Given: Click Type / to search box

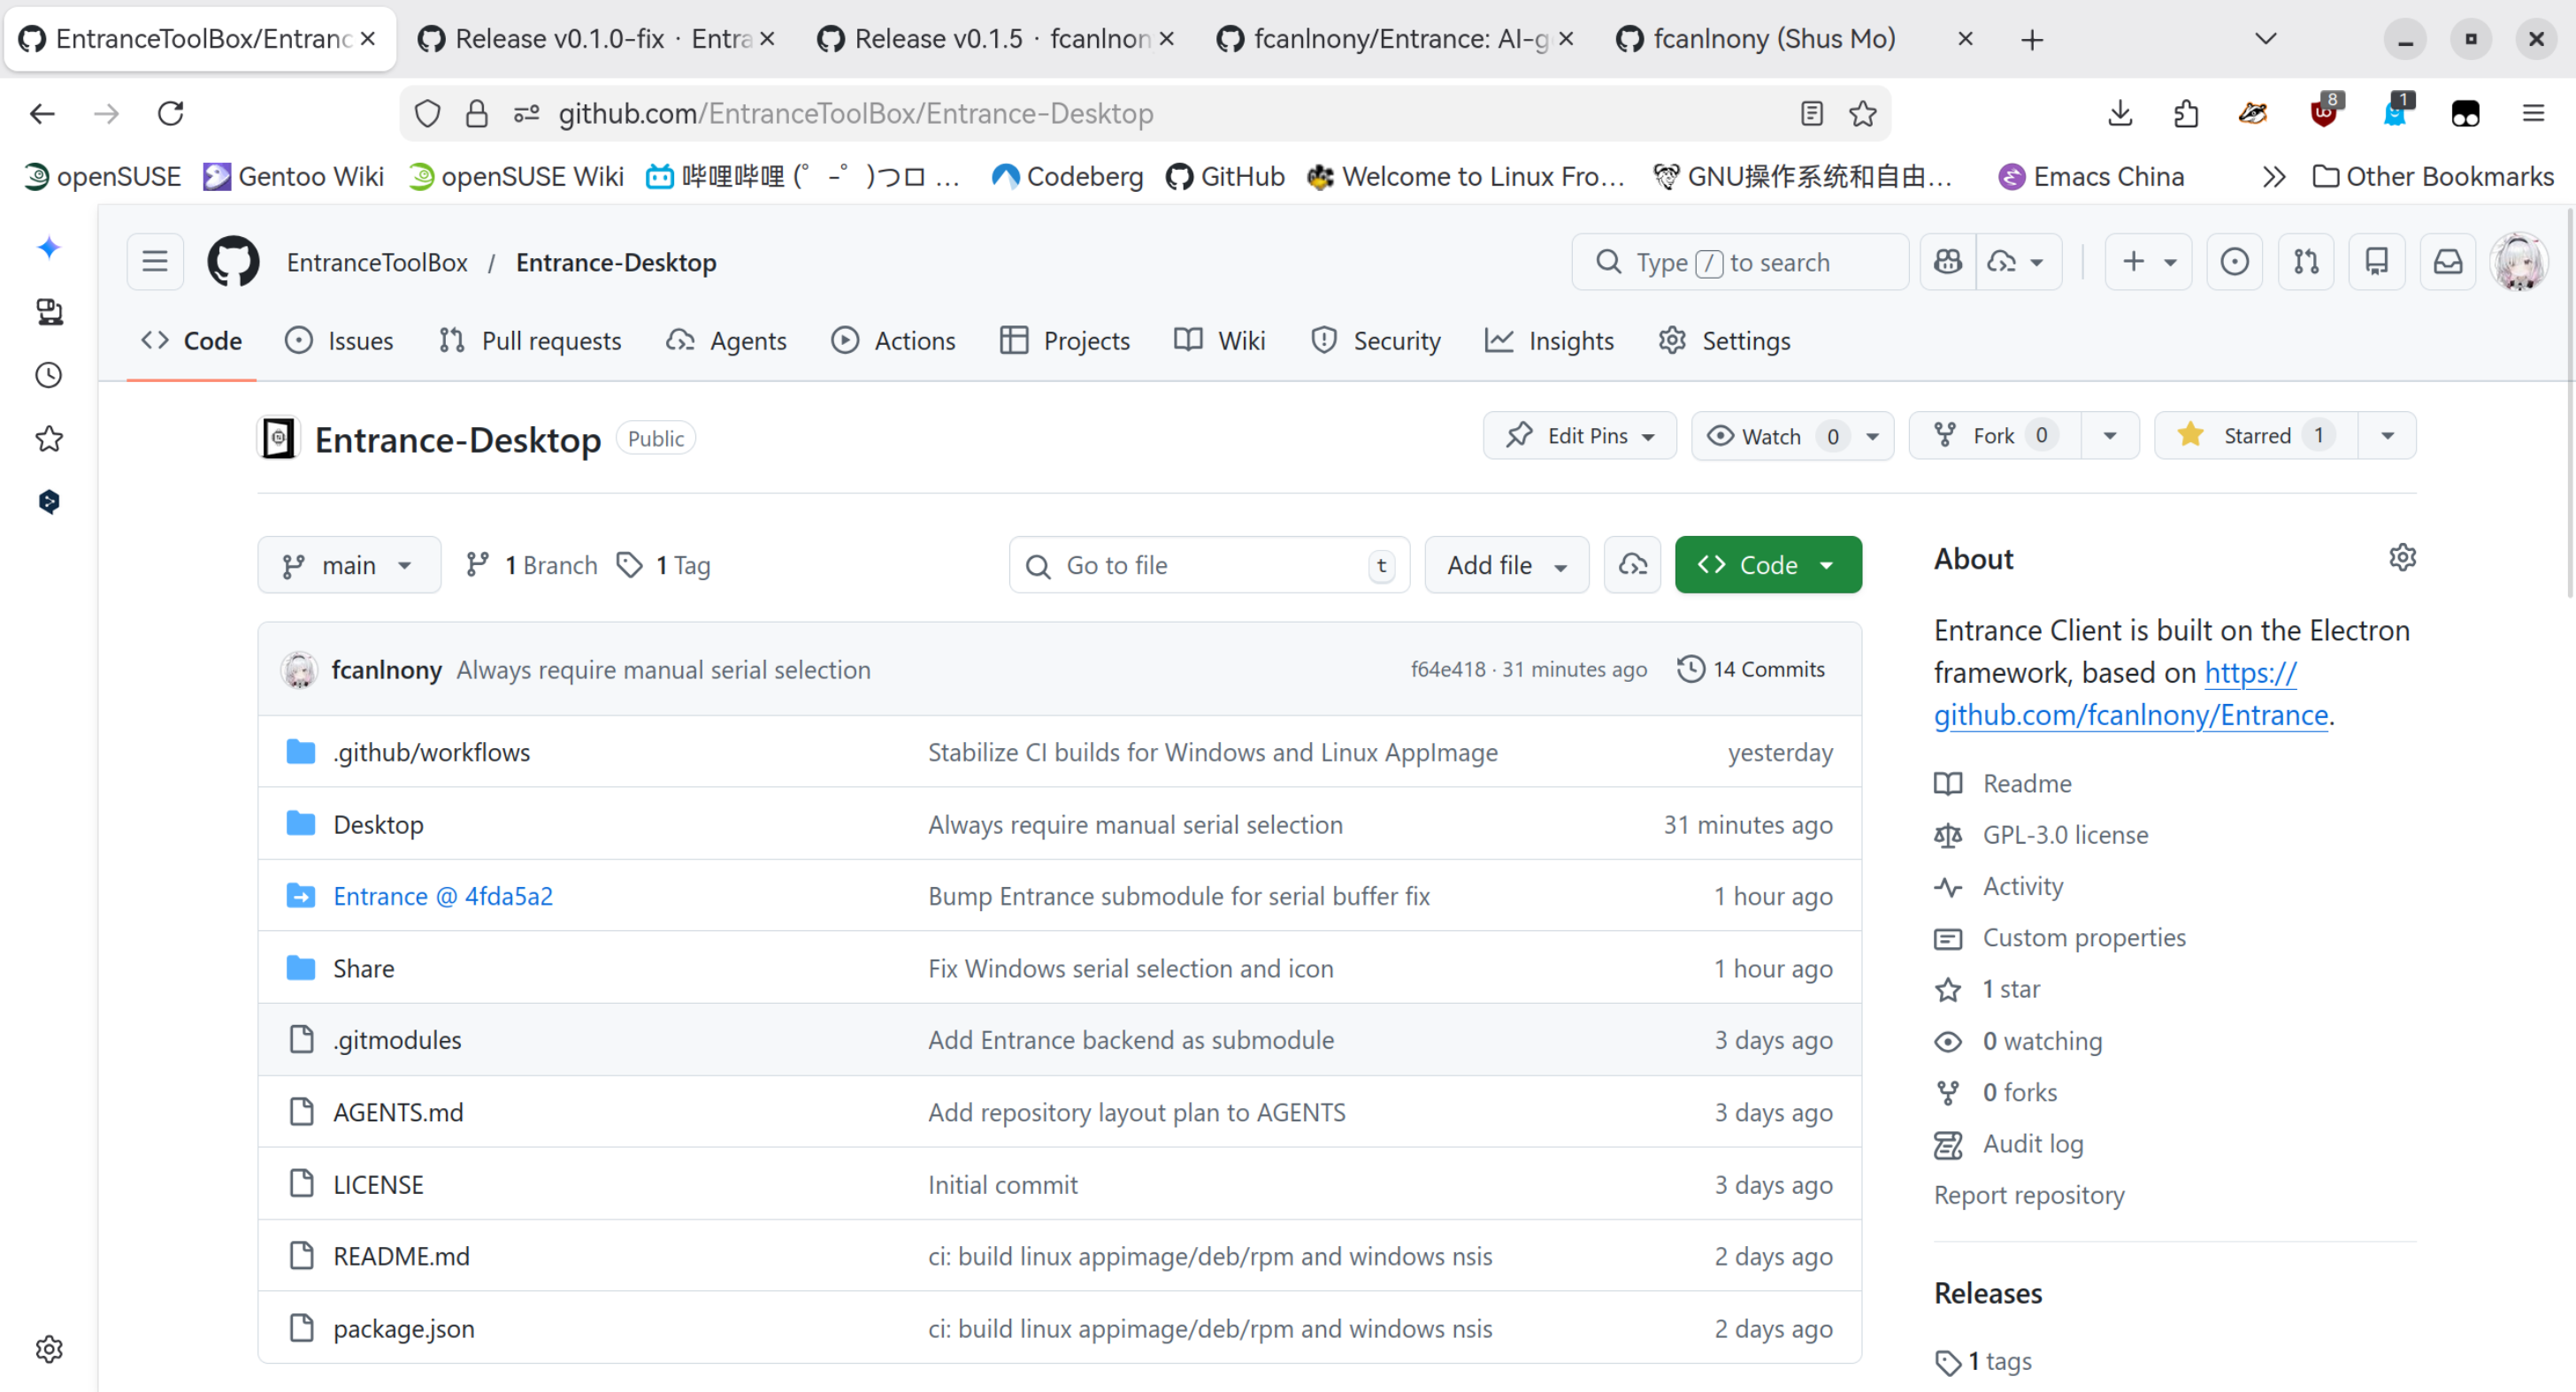Looking at the screenshot, I should point(1740,262).
